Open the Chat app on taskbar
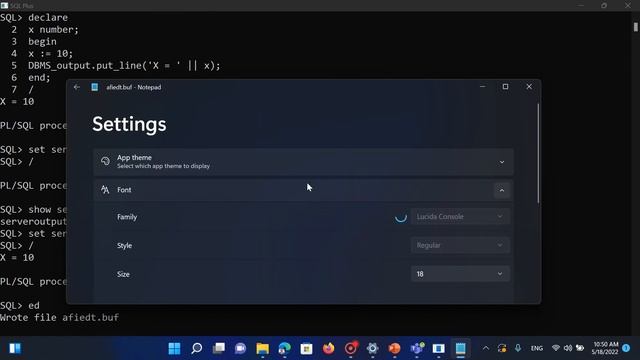 click(x=240, y=348)
